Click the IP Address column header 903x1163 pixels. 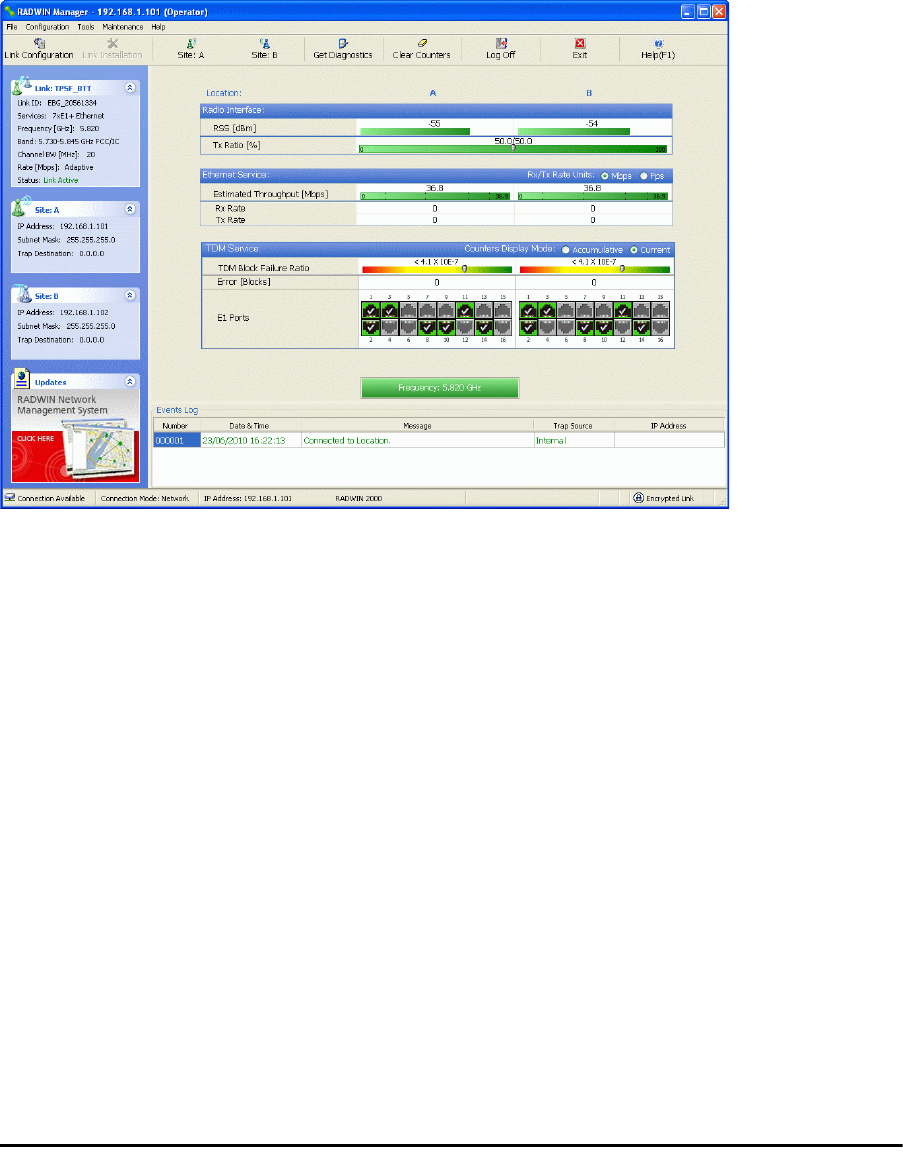pos(669,426)
